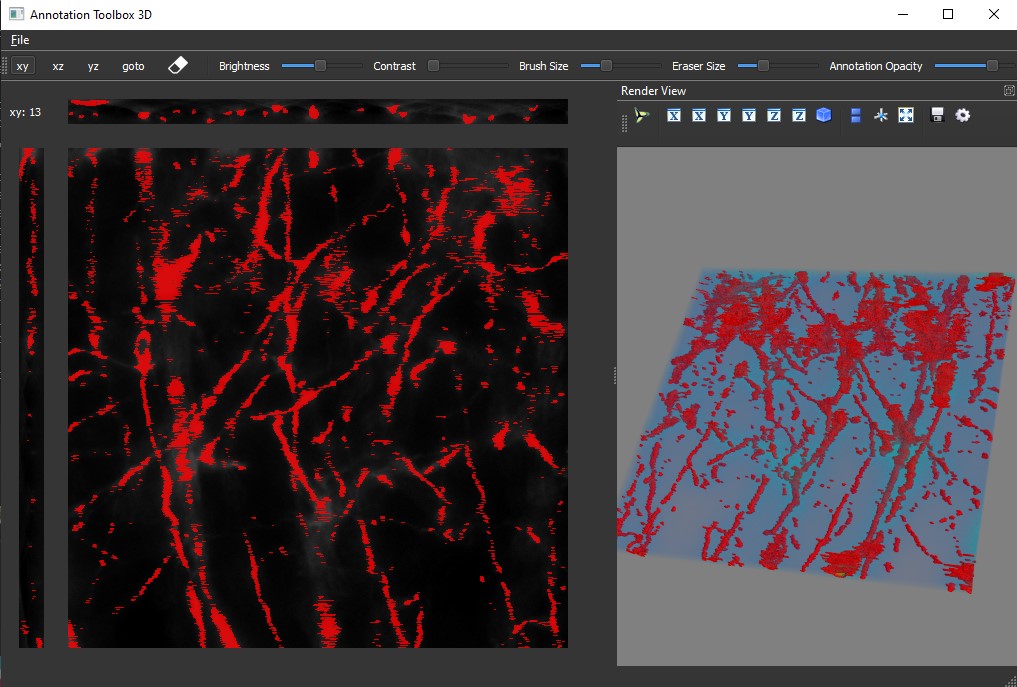Switch to the xz slice view
Viewport: 1017px width, 687px height.
coord(58,66)
